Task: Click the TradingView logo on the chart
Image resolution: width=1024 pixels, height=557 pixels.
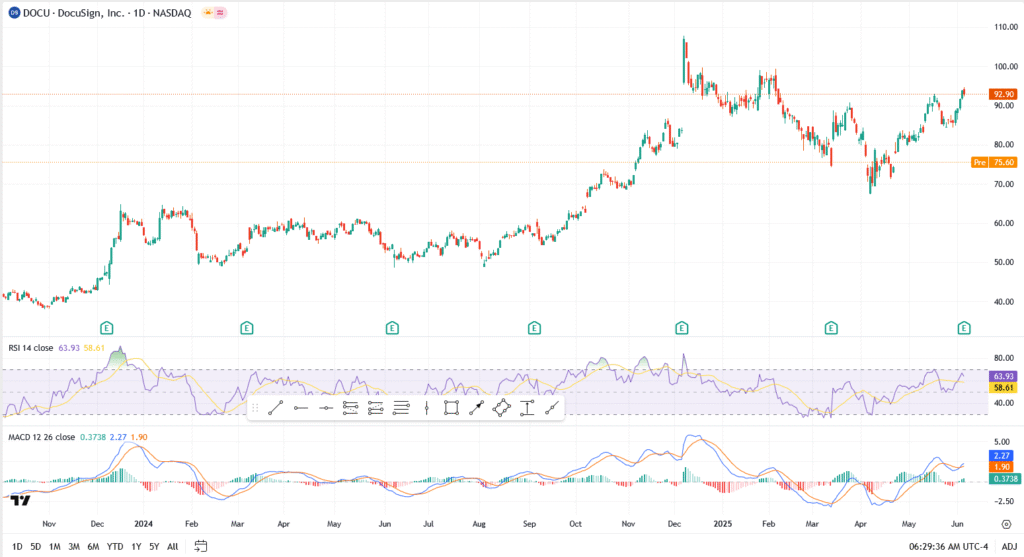Action: click(x=20, y=499)
